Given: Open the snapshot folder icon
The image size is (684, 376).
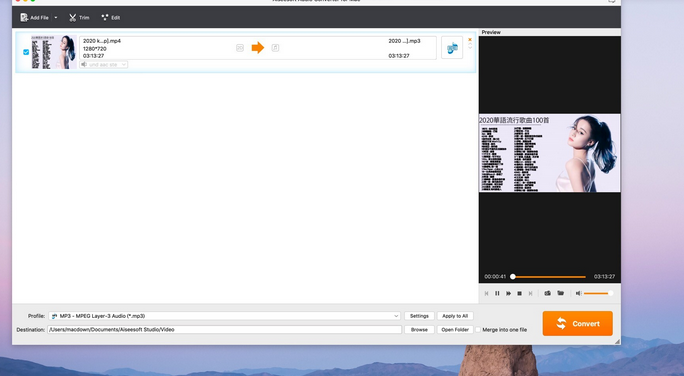Looking at the screenshot, I should pyautogui.click(x=561, y=293).
